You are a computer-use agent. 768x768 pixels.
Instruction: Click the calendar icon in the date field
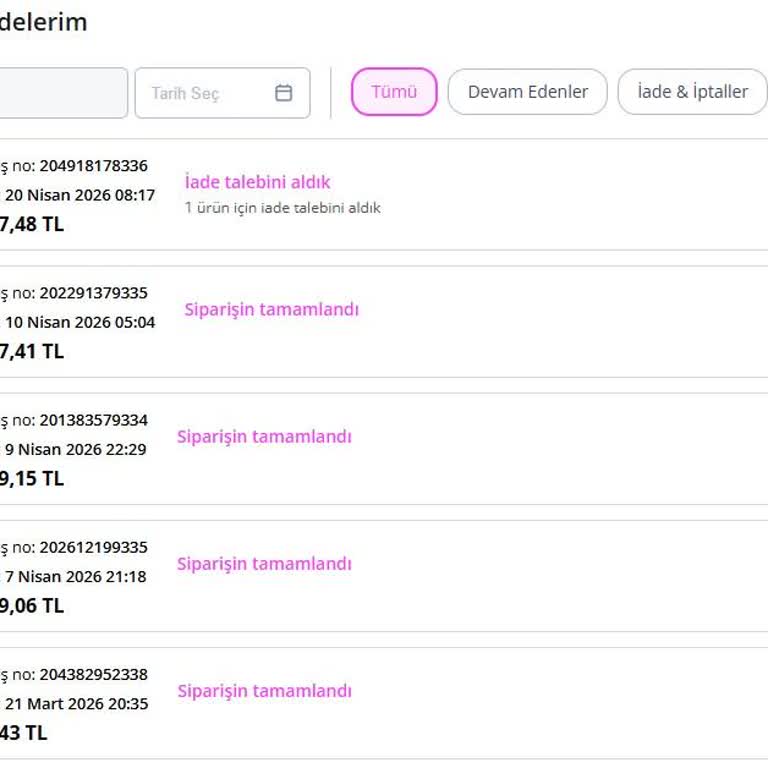point(284,93)
